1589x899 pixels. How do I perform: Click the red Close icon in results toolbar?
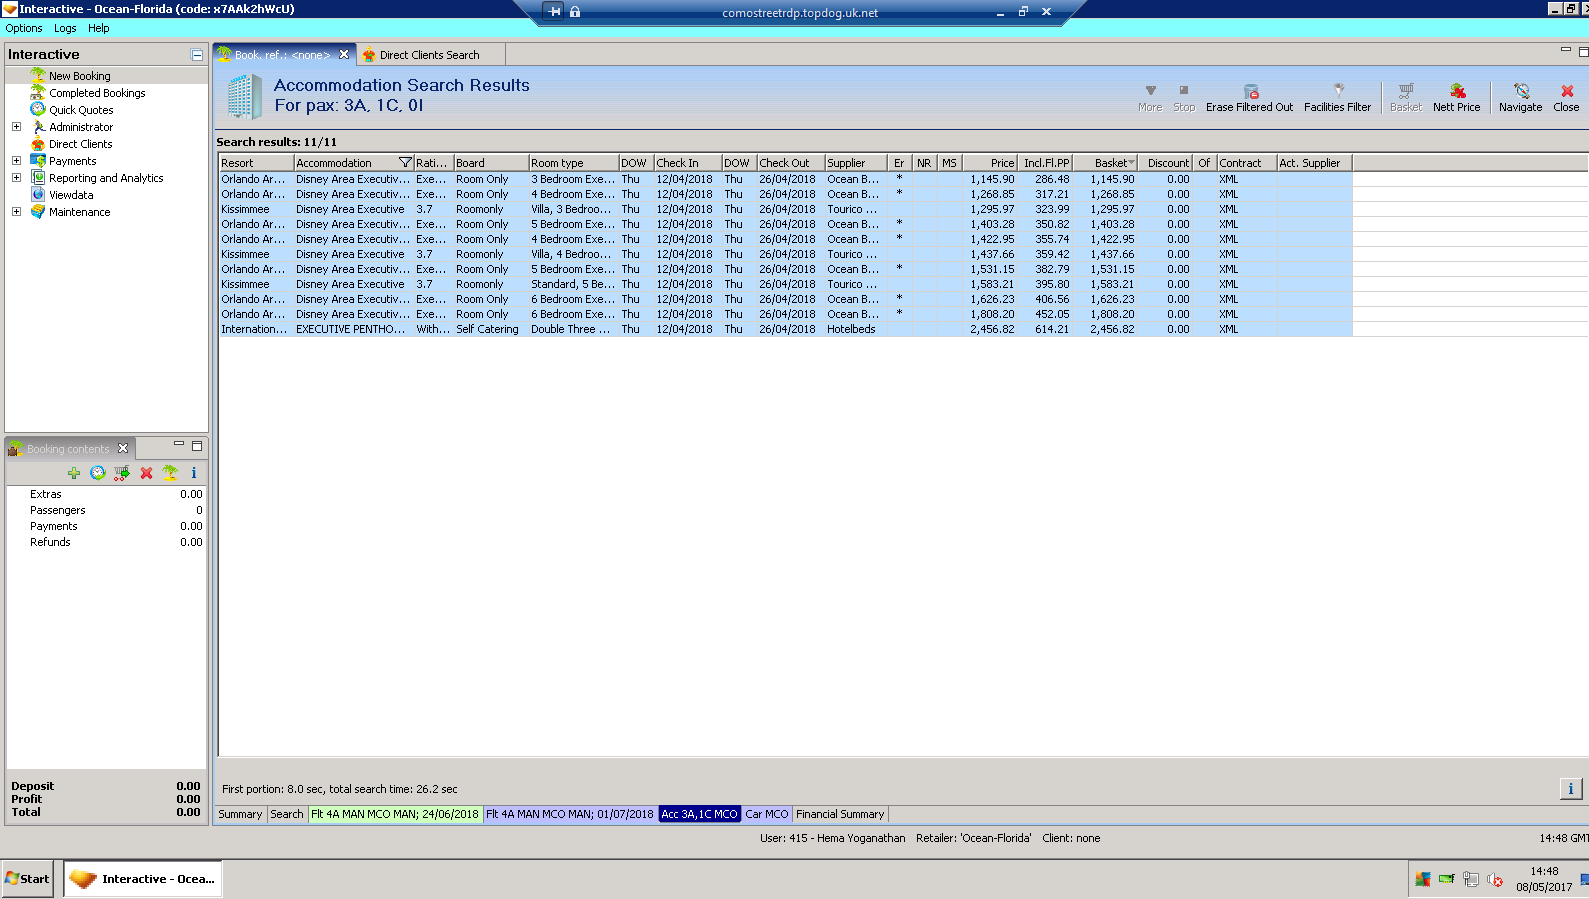(1567, 91)
